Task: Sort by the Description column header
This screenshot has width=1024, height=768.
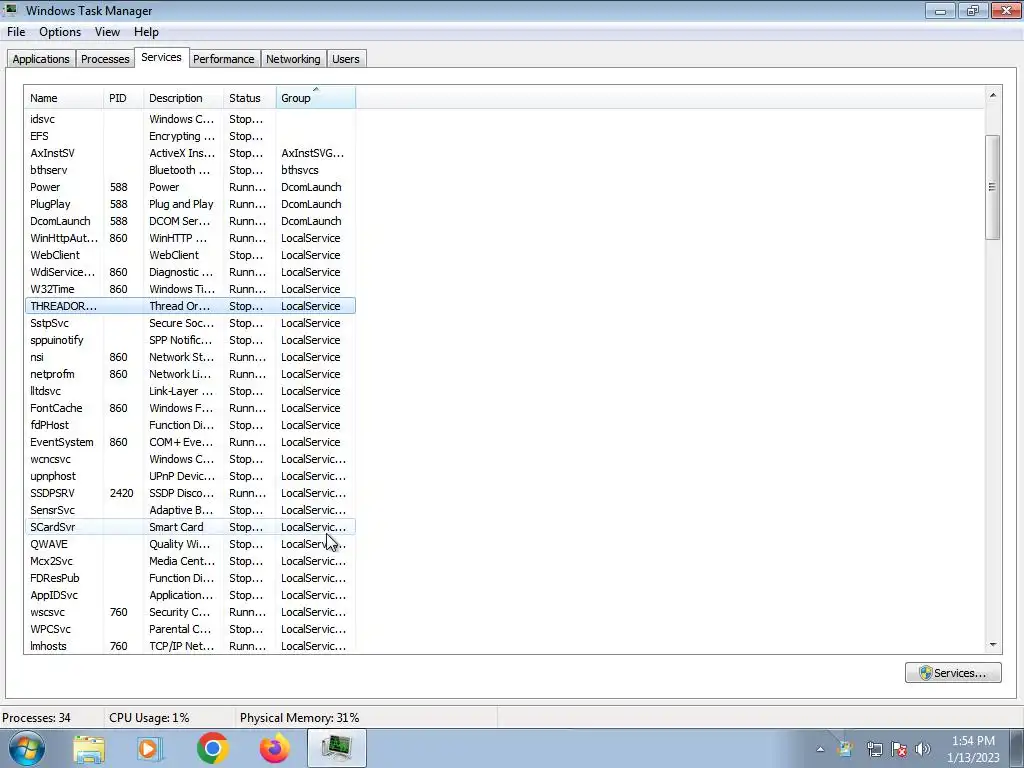Action: [x=184, y=98]
